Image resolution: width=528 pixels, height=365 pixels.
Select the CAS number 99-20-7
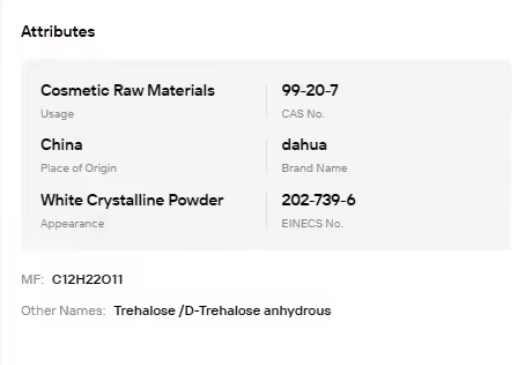click(x=310, y=90)
